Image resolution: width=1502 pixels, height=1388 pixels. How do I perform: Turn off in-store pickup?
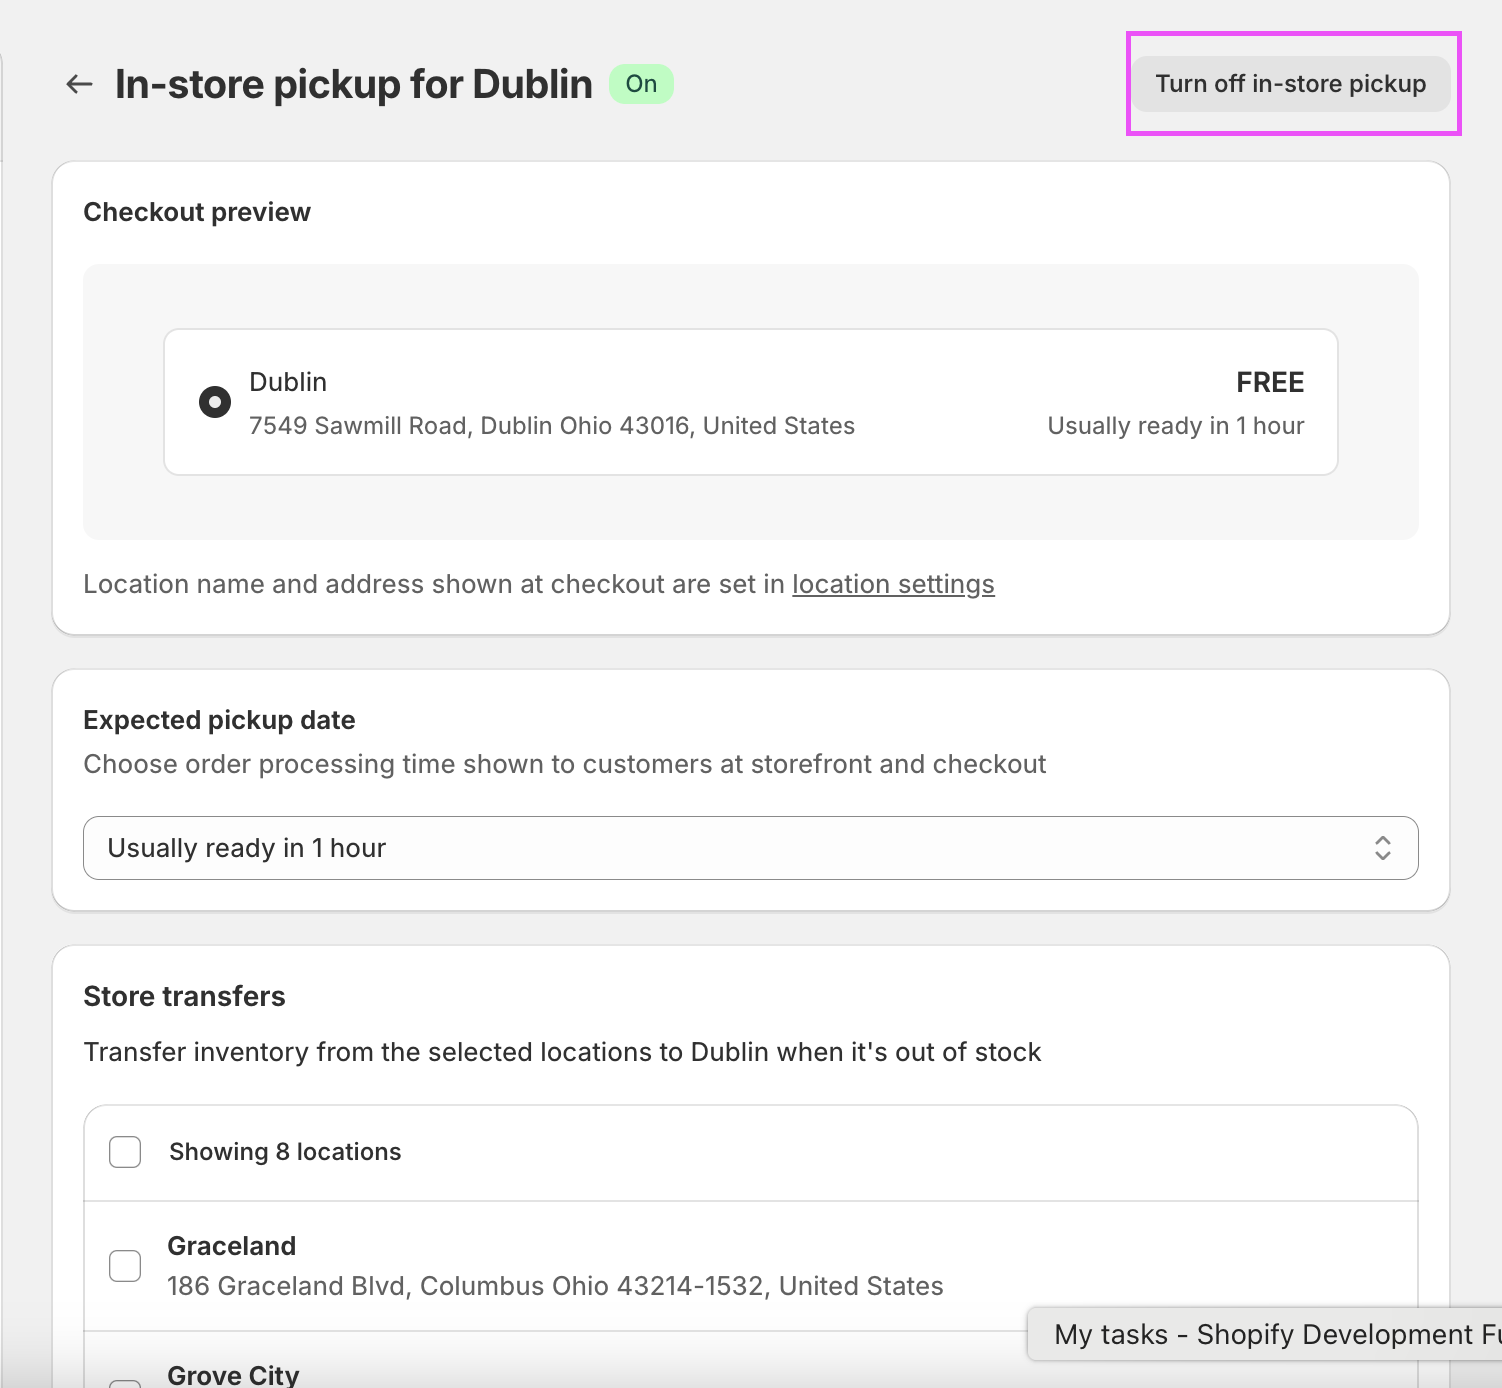[1290, 84]
